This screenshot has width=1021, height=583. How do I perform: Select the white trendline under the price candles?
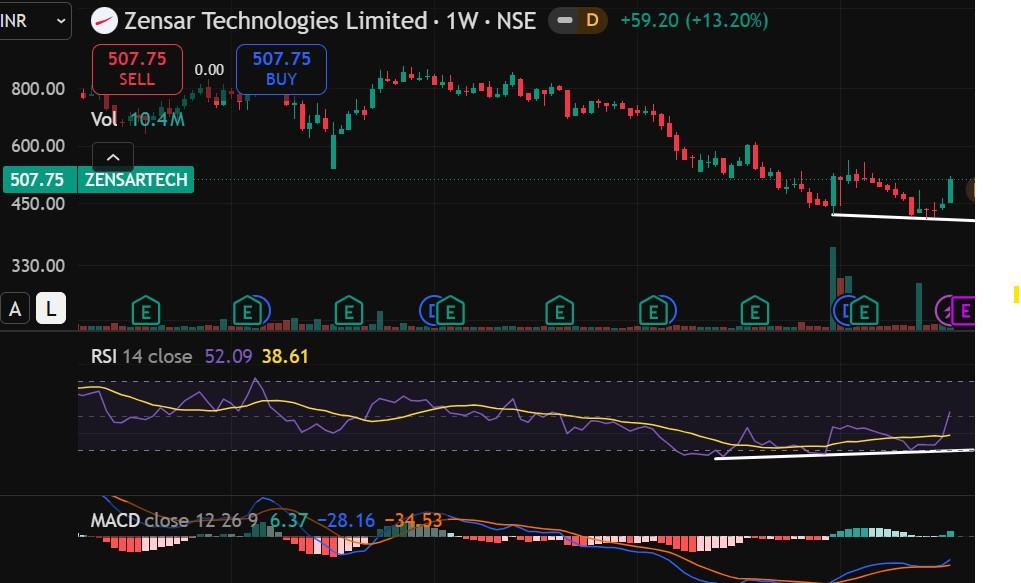click(x=903, y=218)
